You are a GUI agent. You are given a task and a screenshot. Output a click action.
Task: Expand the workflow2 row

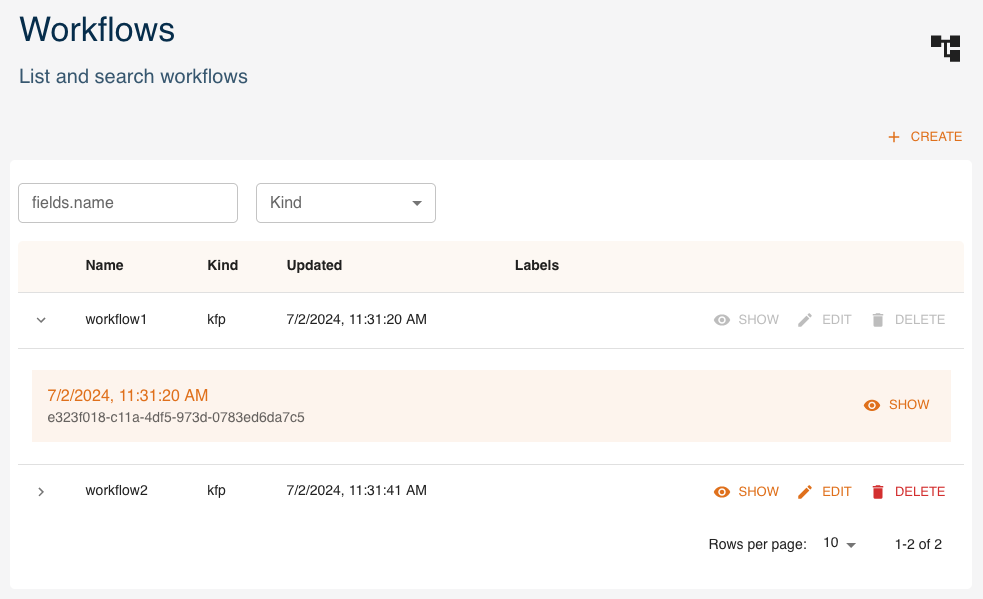point(41,492)
